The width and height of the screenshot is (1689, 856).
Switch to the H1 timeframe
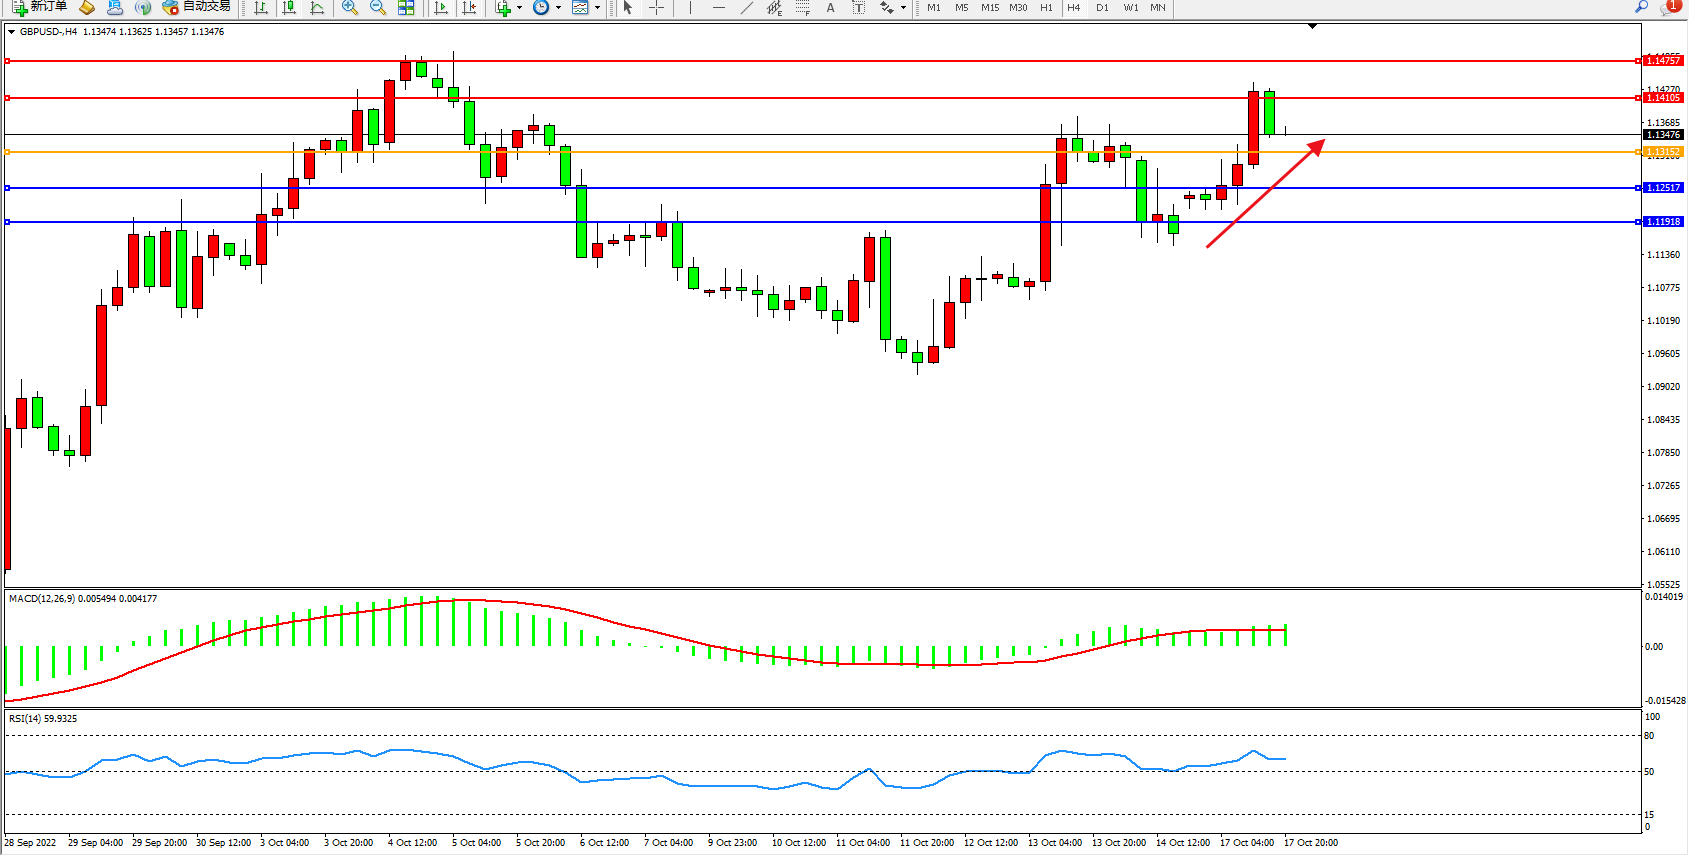tap(1046, 7)
